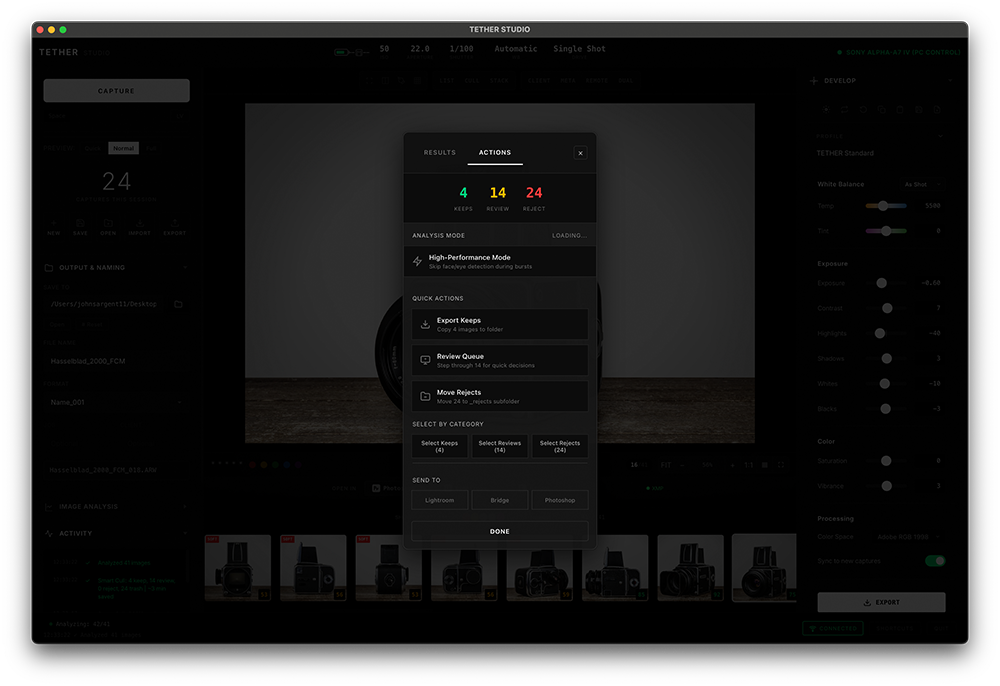Select the Actions tab
Viewport: 1000px width, 686px height.
click(x=494, y=153)
